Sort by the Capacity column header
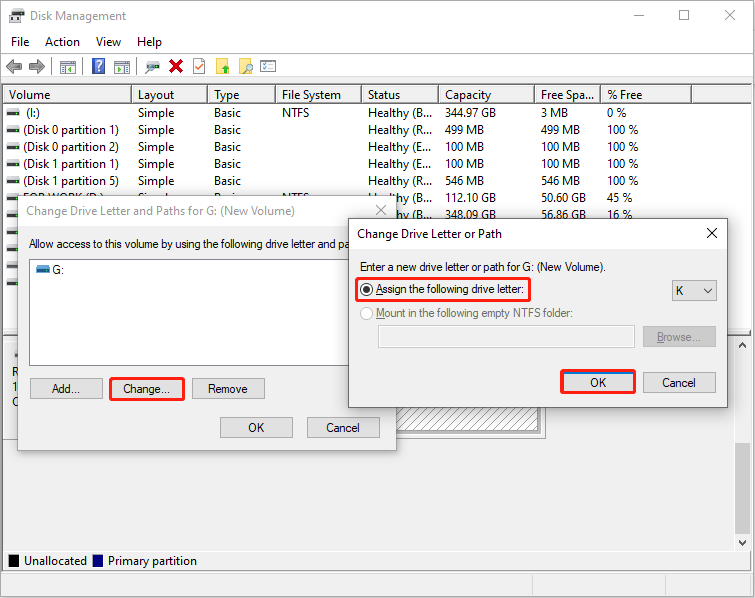 487,95
